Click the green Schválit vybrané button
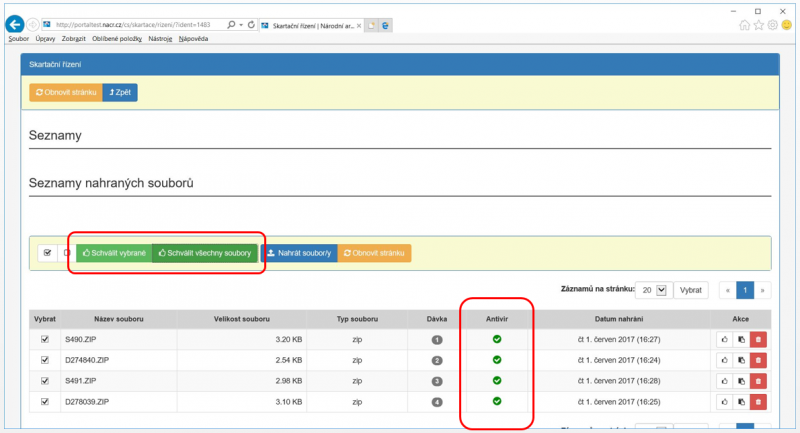This screenshot has width=800, height=433. click(x=114, y=253)
